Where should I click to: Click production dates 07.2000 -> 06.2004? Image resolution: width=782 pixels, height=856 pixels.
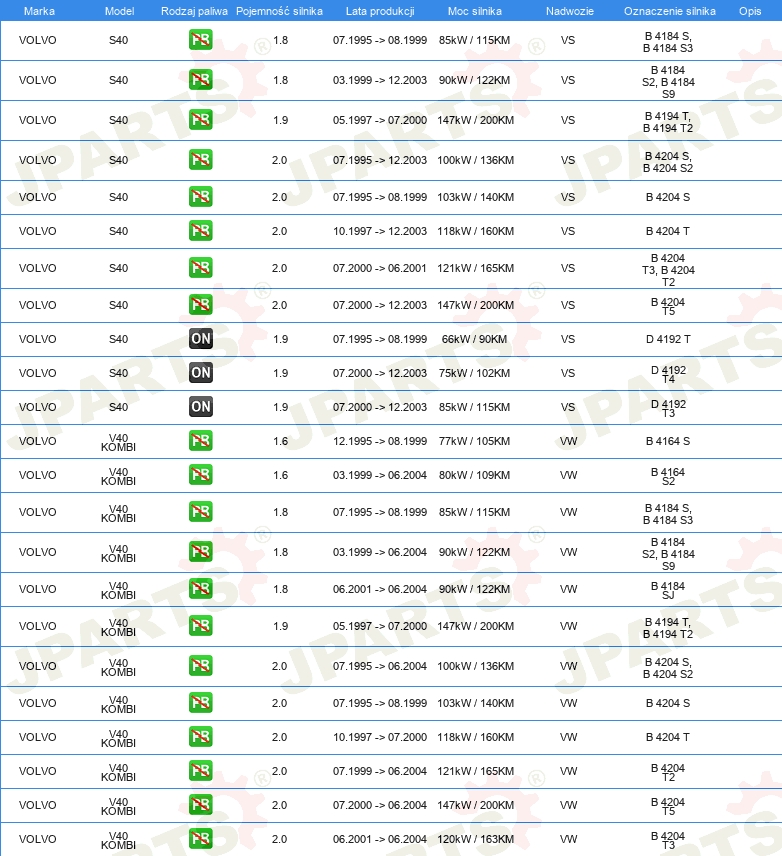380,805
